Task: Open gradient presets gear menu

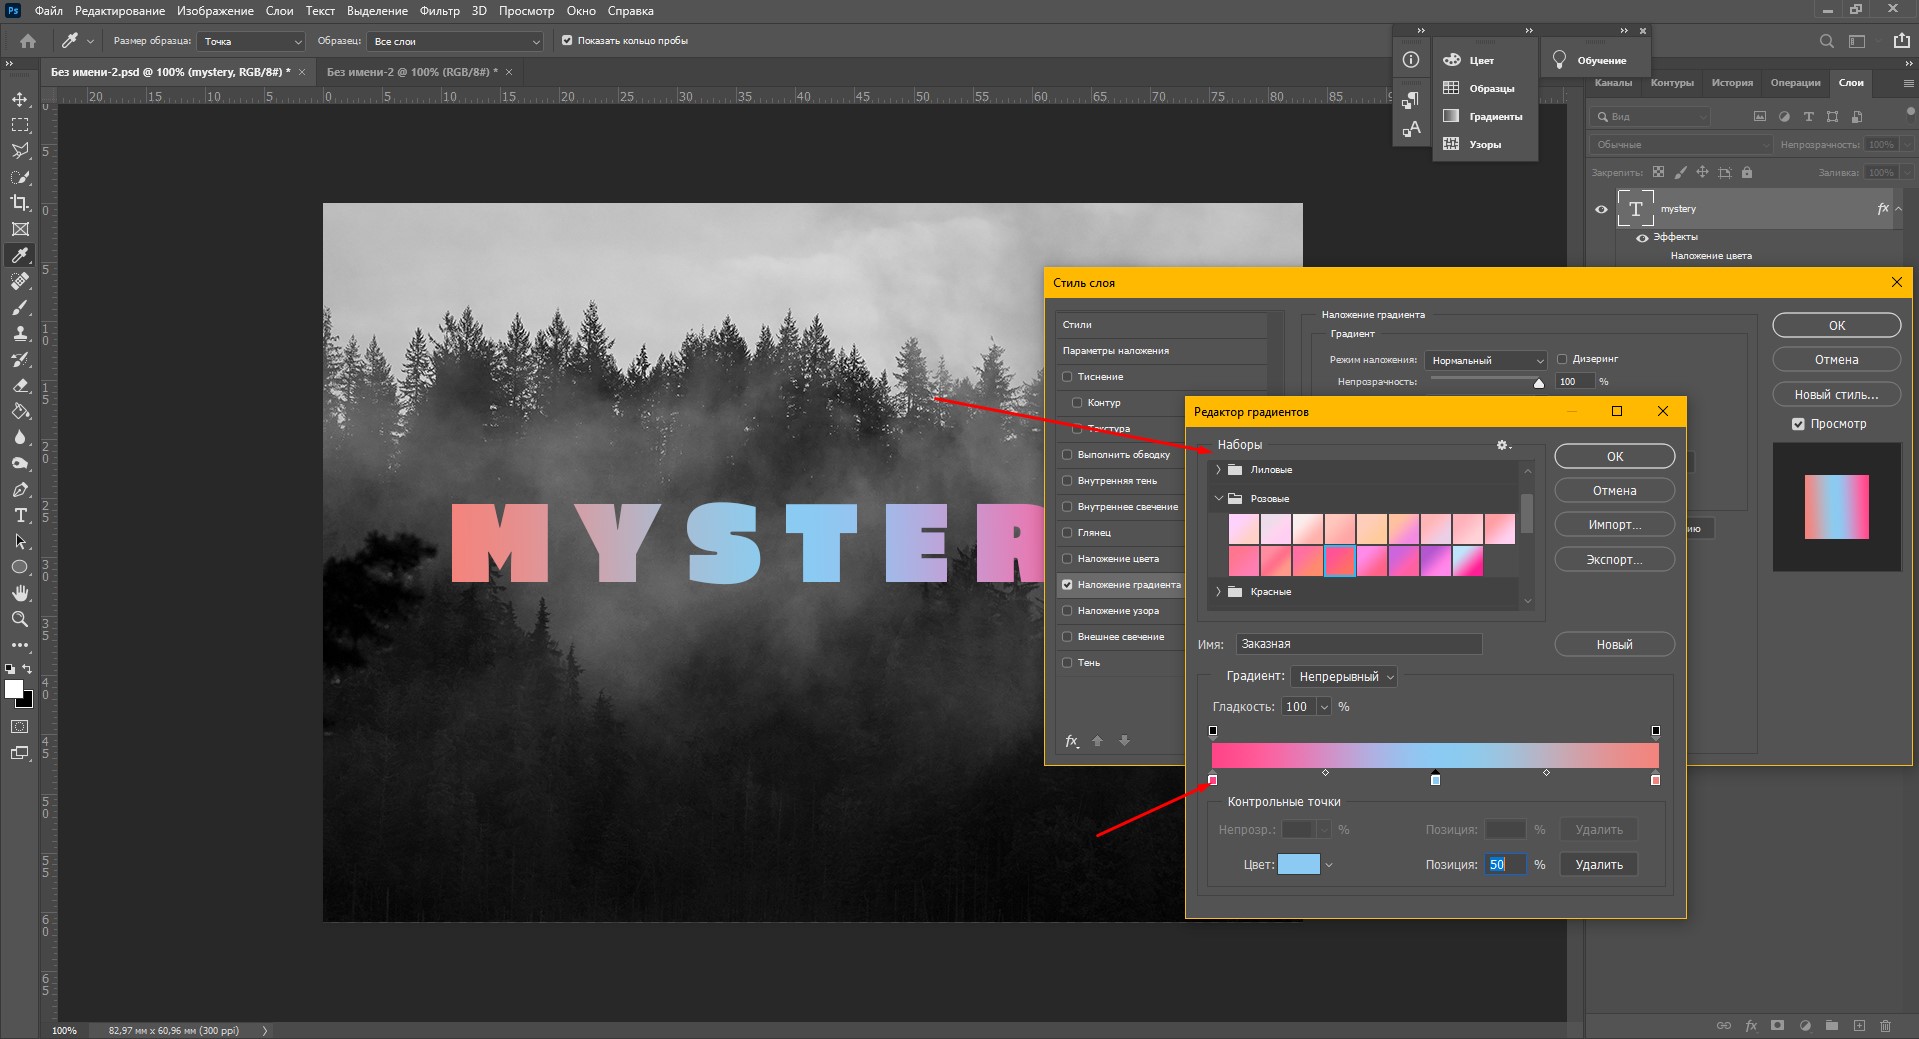Action: [x=1502, y=445]
